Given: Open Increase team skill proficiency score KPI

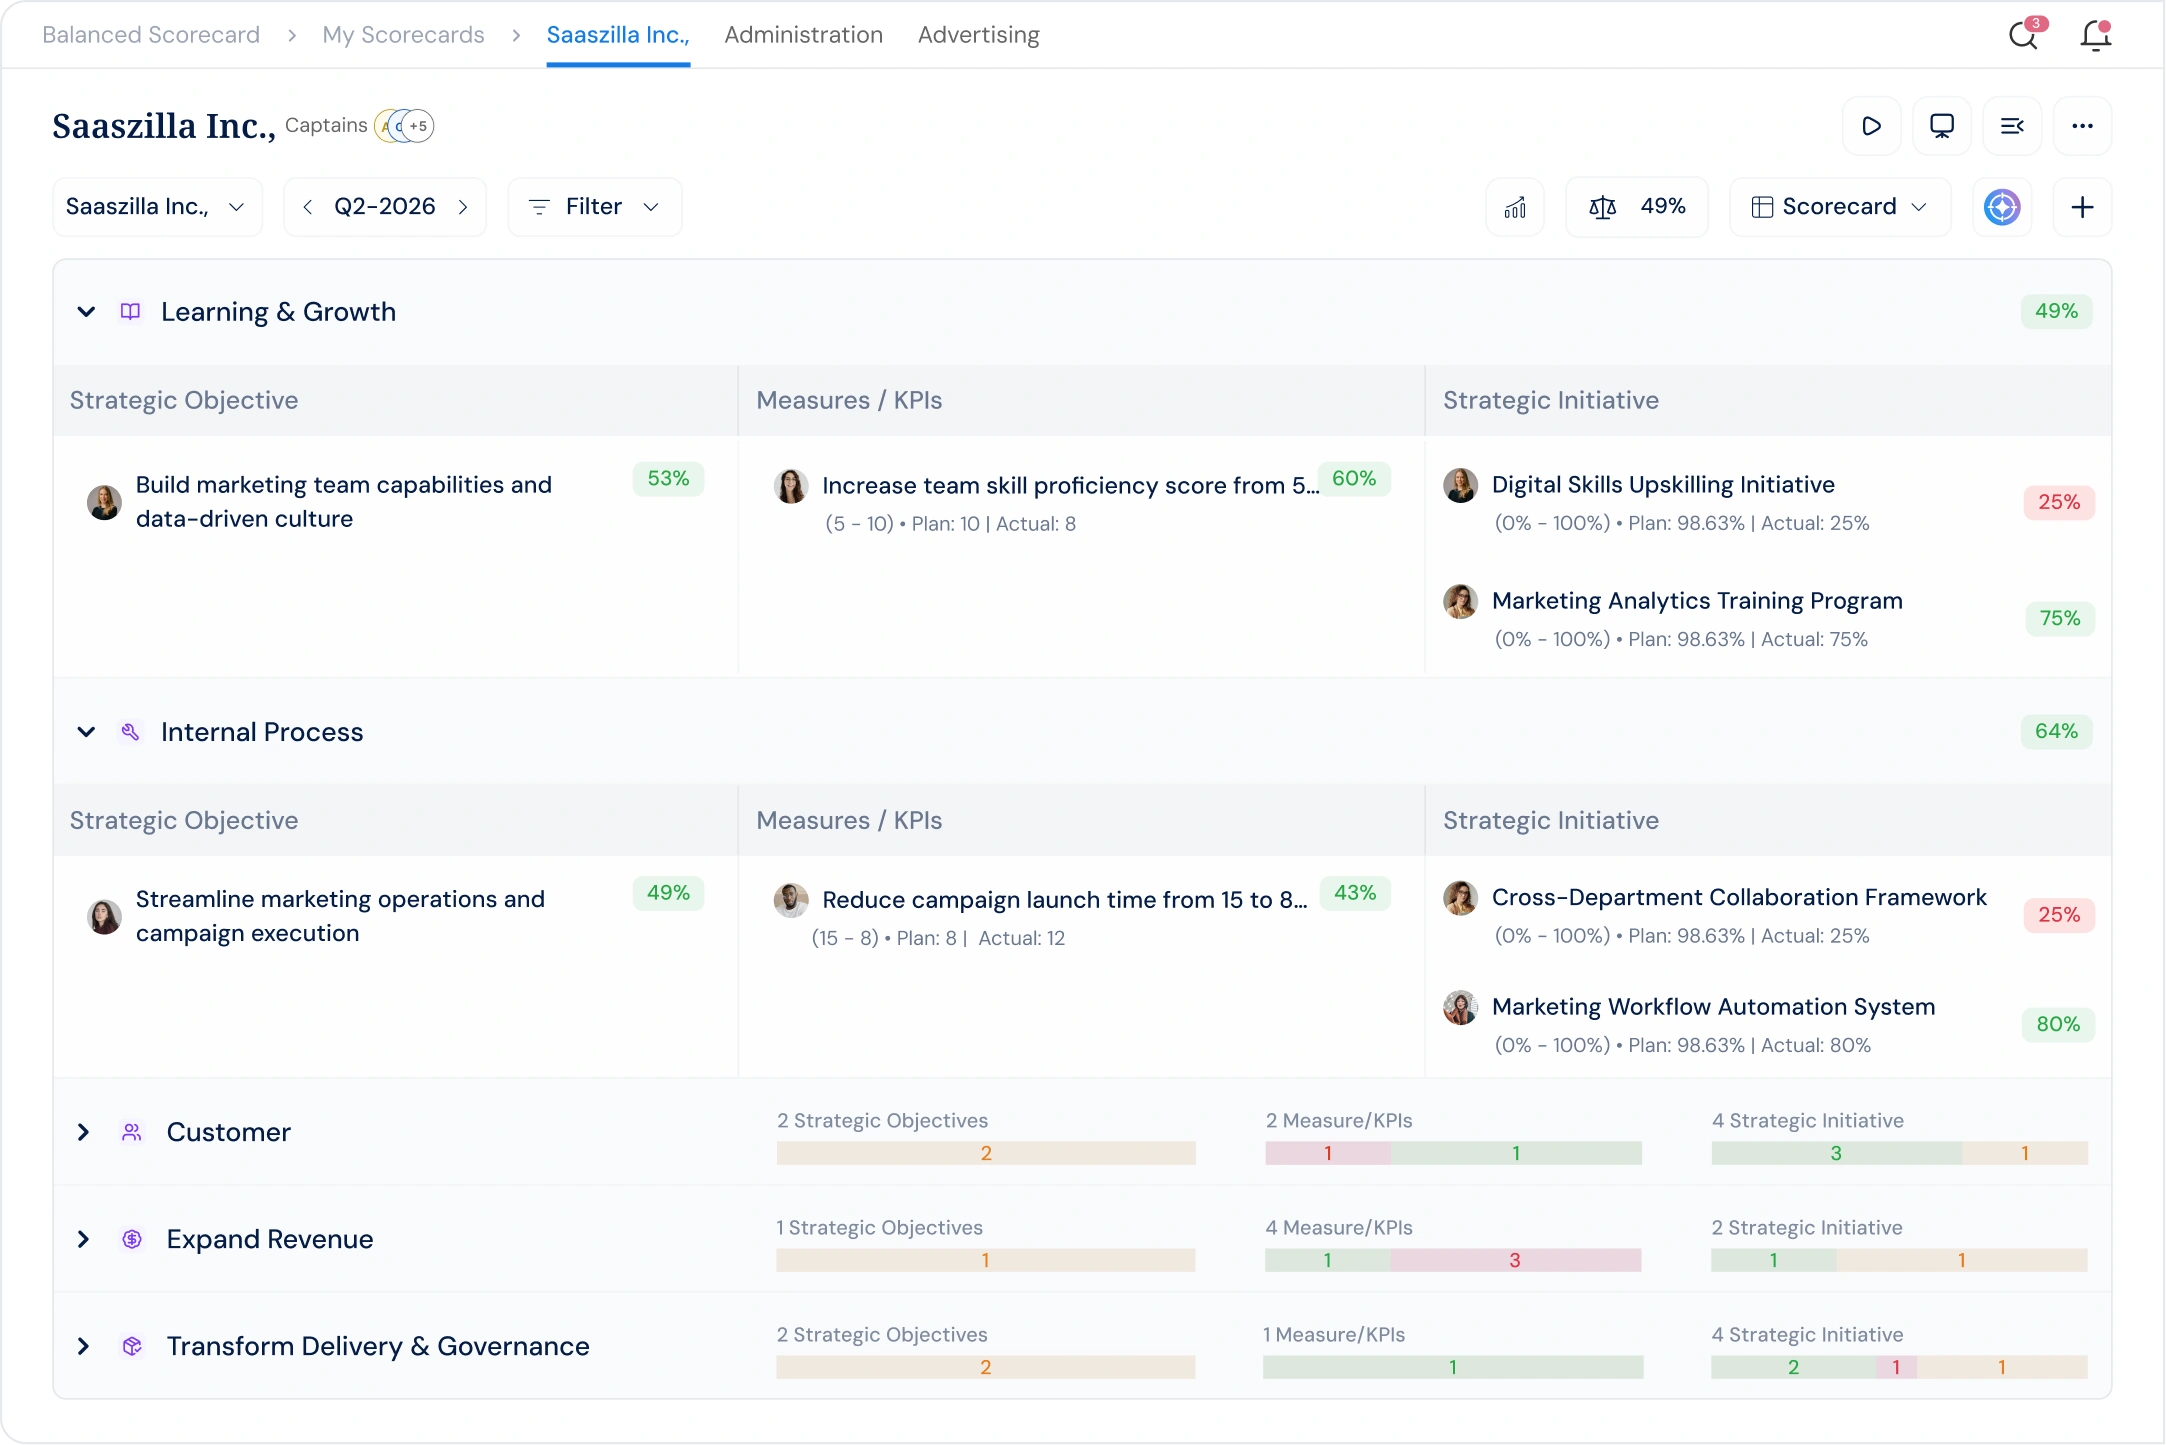Looking at the screenshot, I should click(x=1071, y=486).
